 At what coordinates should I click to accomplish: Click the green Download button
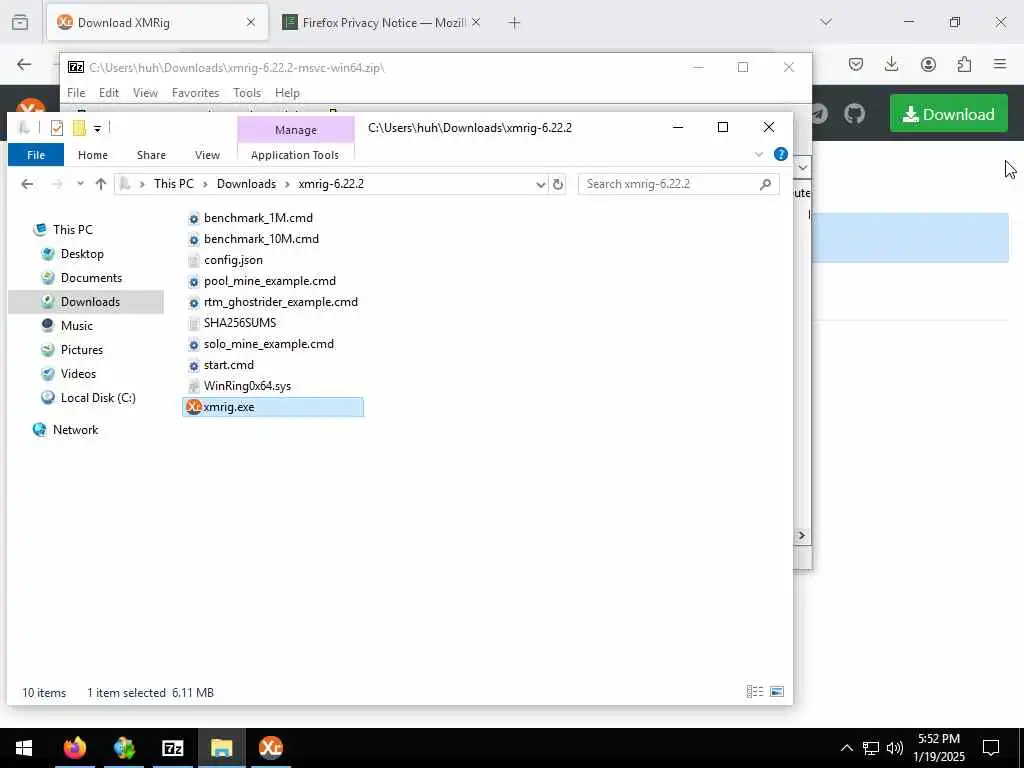[x=949, y=114]
